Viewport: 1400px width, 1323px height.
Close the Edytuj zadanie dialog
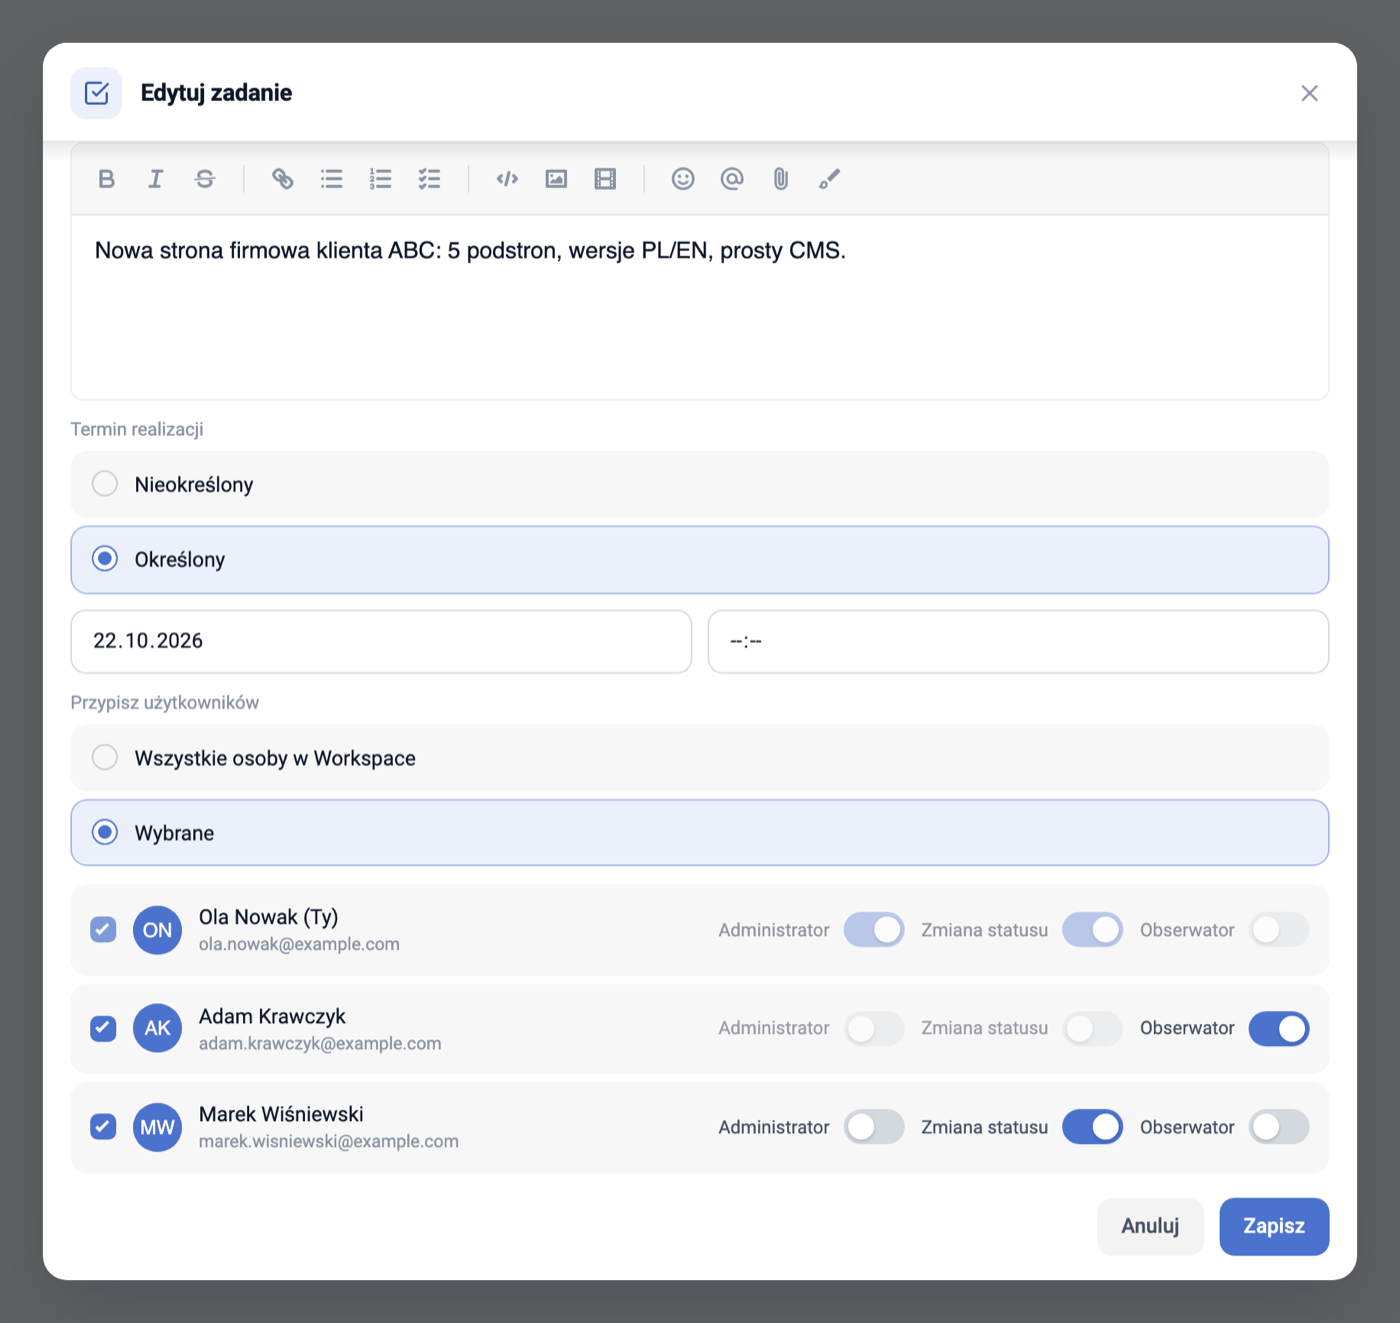[1309, 93]
